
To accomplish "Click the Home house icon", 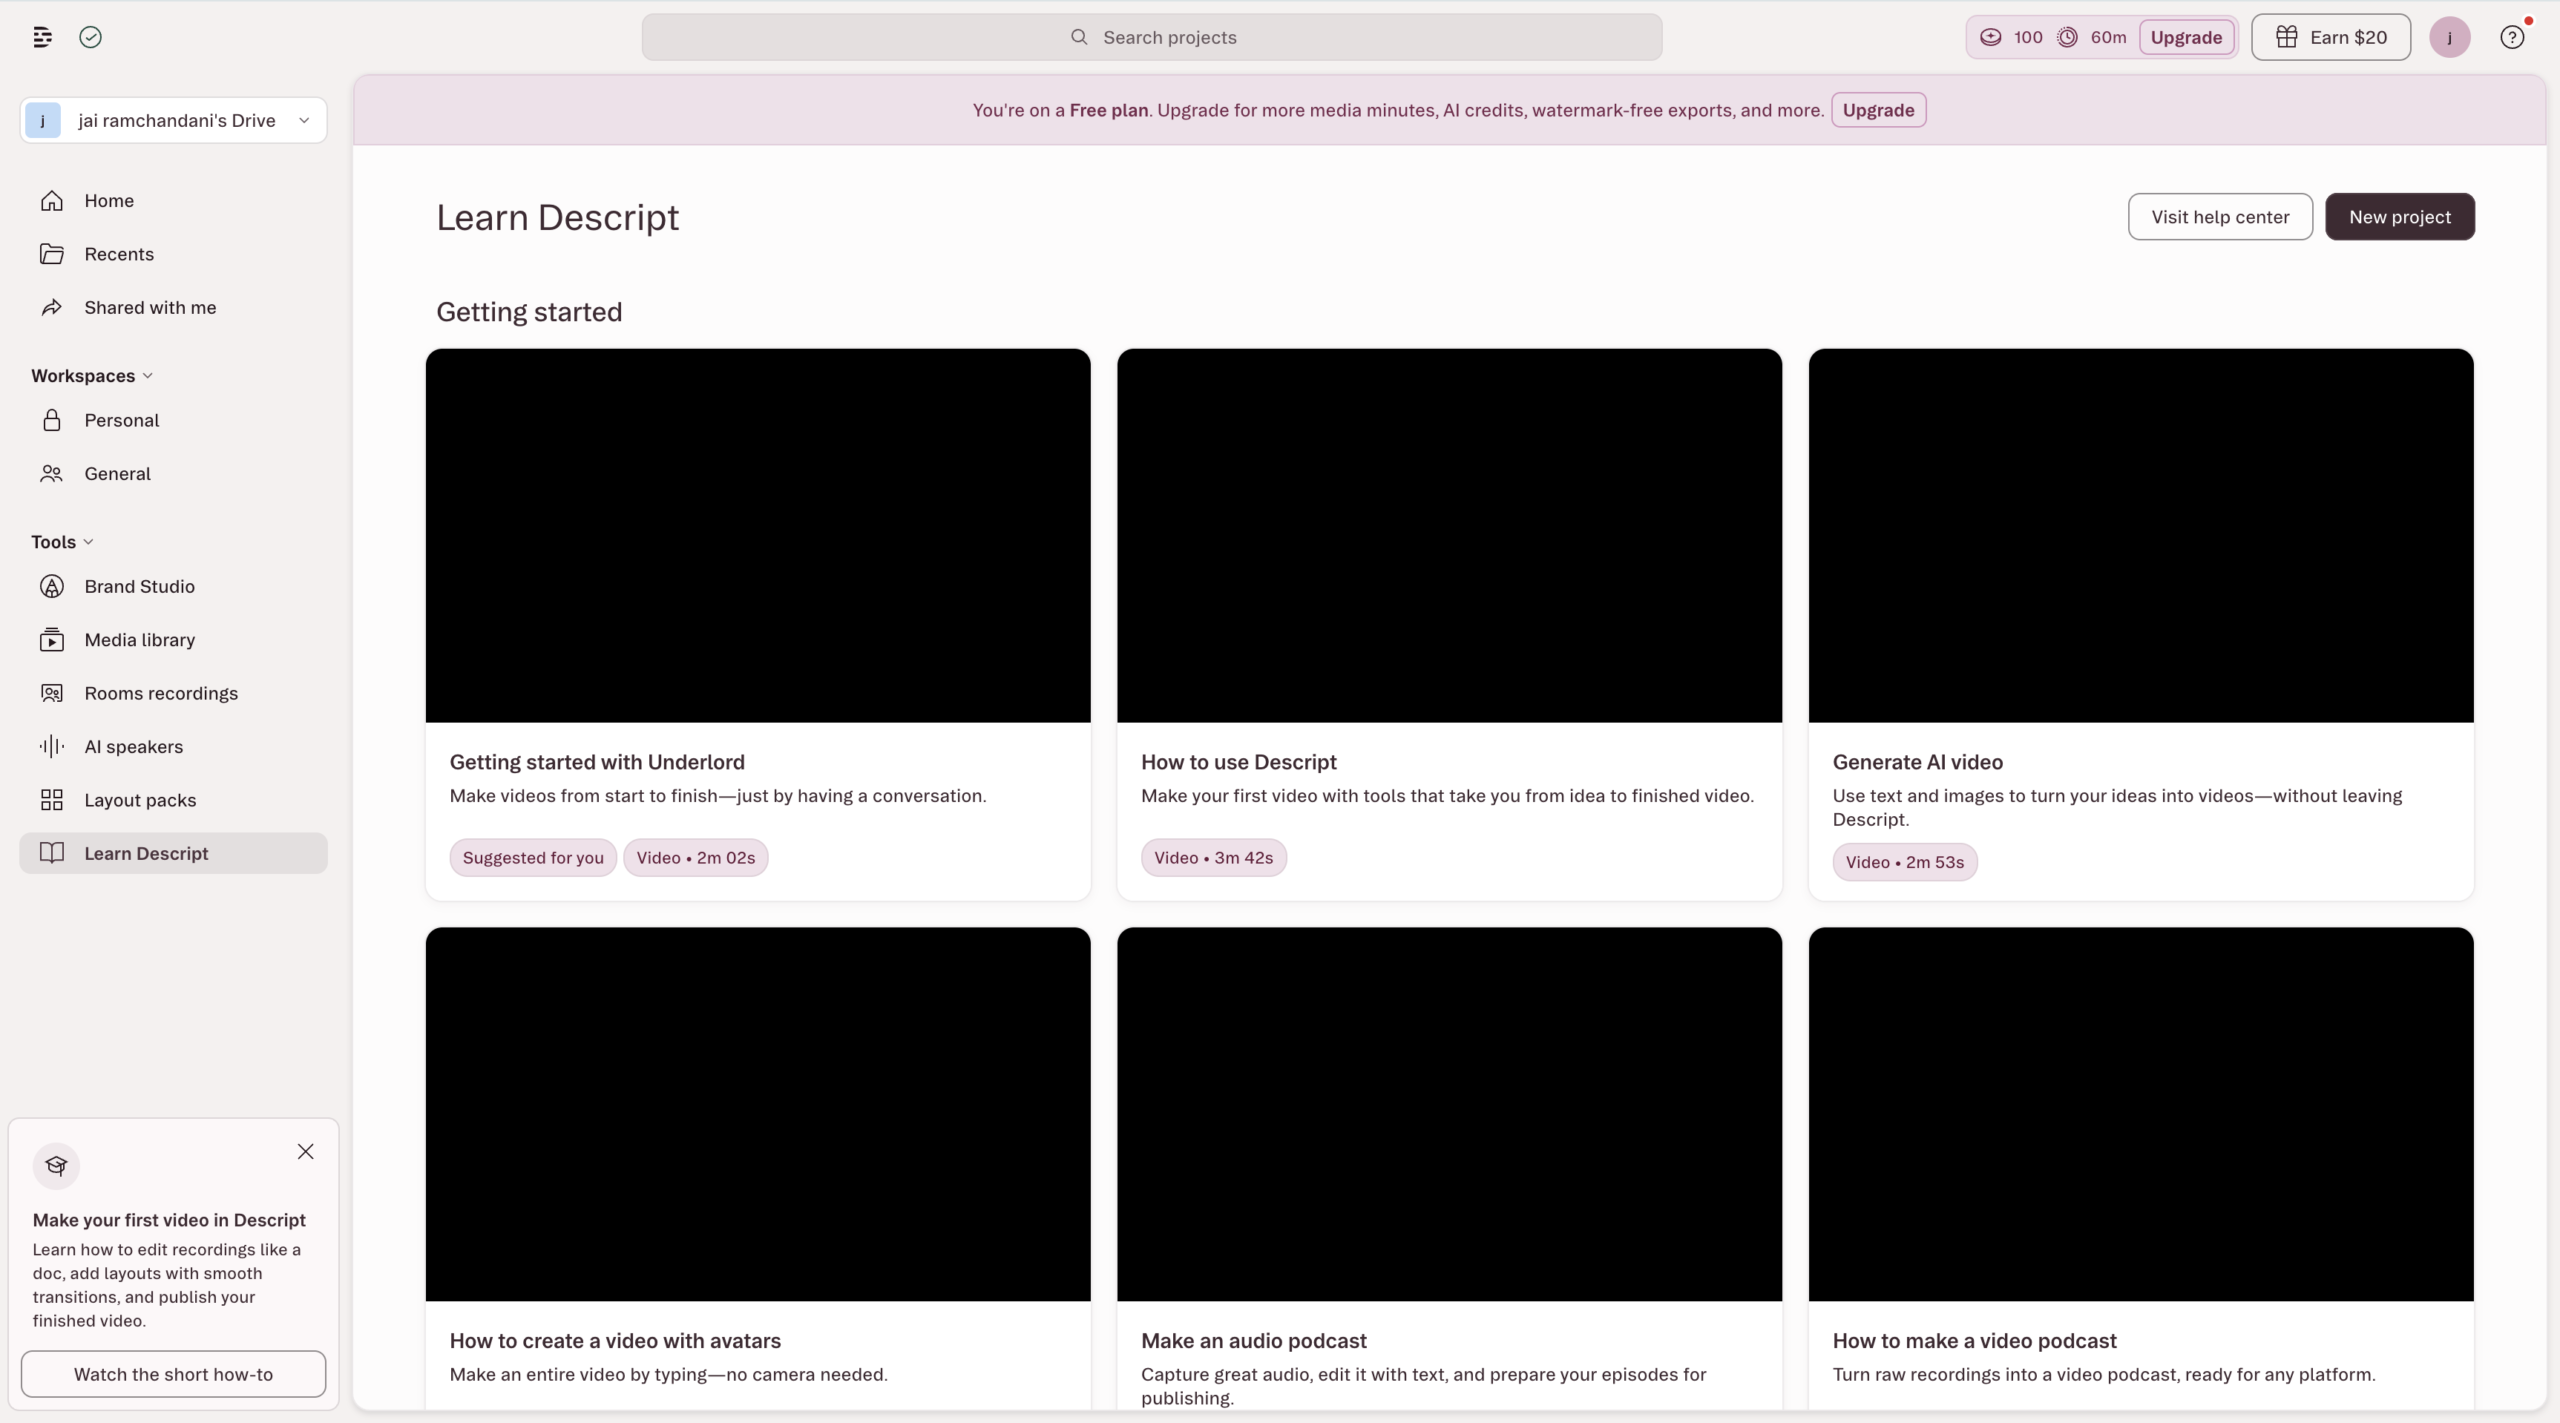I will pyautogui.click(x=52, y=201).
